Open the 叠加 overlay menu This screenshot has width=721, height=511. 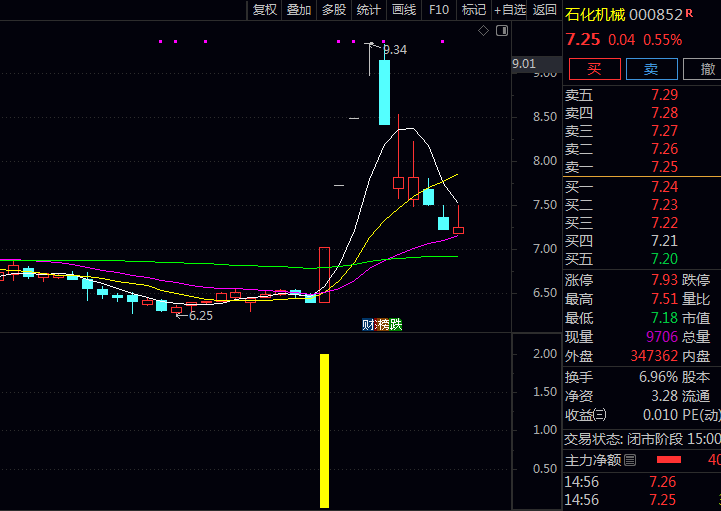pyautogui.click(x=299, y=10)
